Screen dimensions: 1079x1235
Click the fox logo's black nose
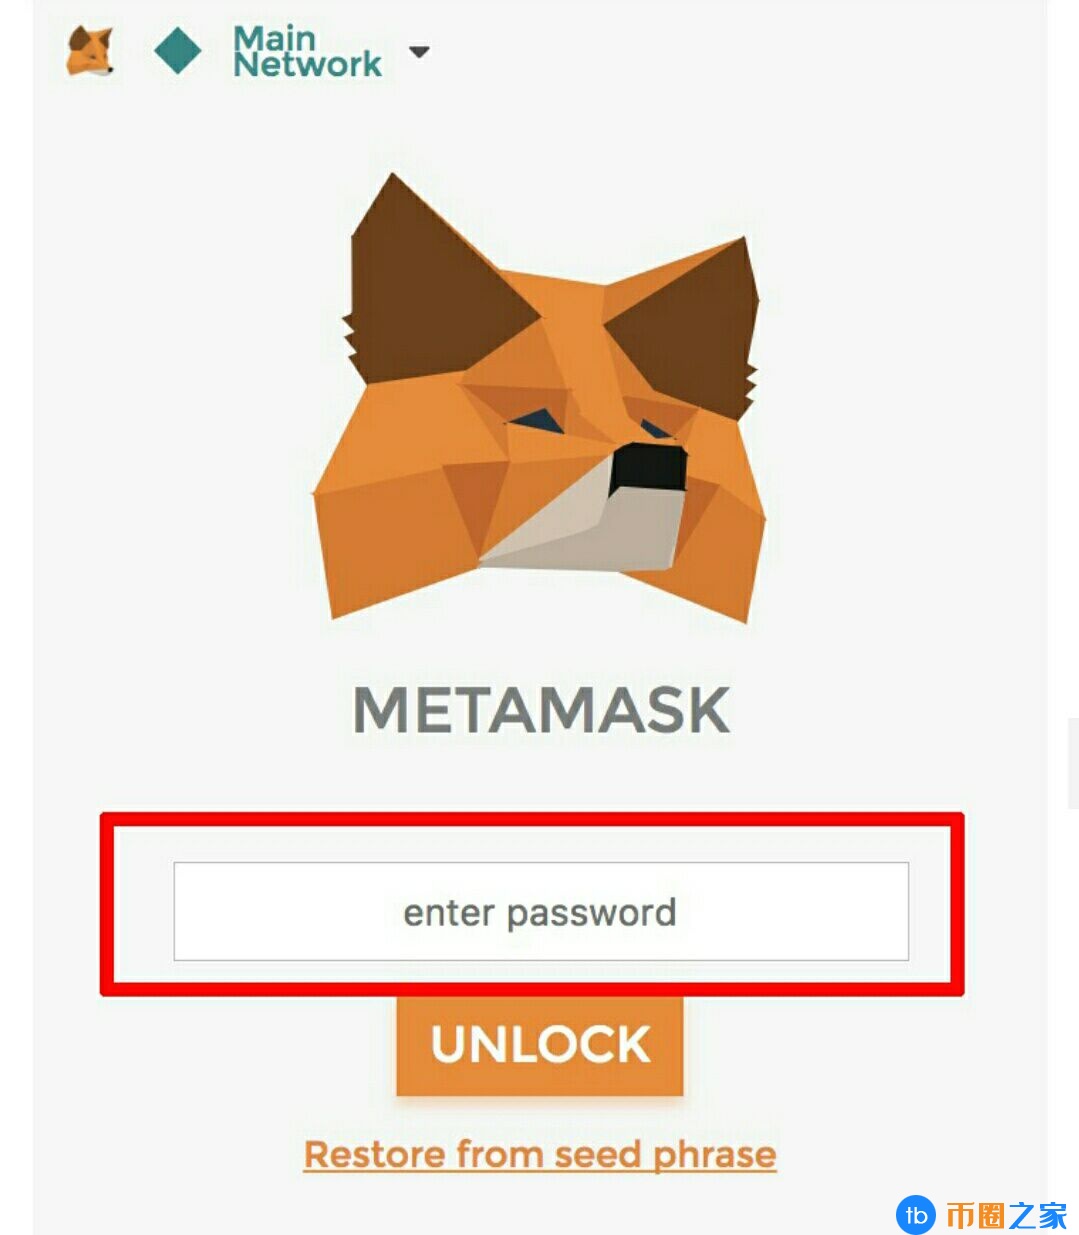coord(648,468)
